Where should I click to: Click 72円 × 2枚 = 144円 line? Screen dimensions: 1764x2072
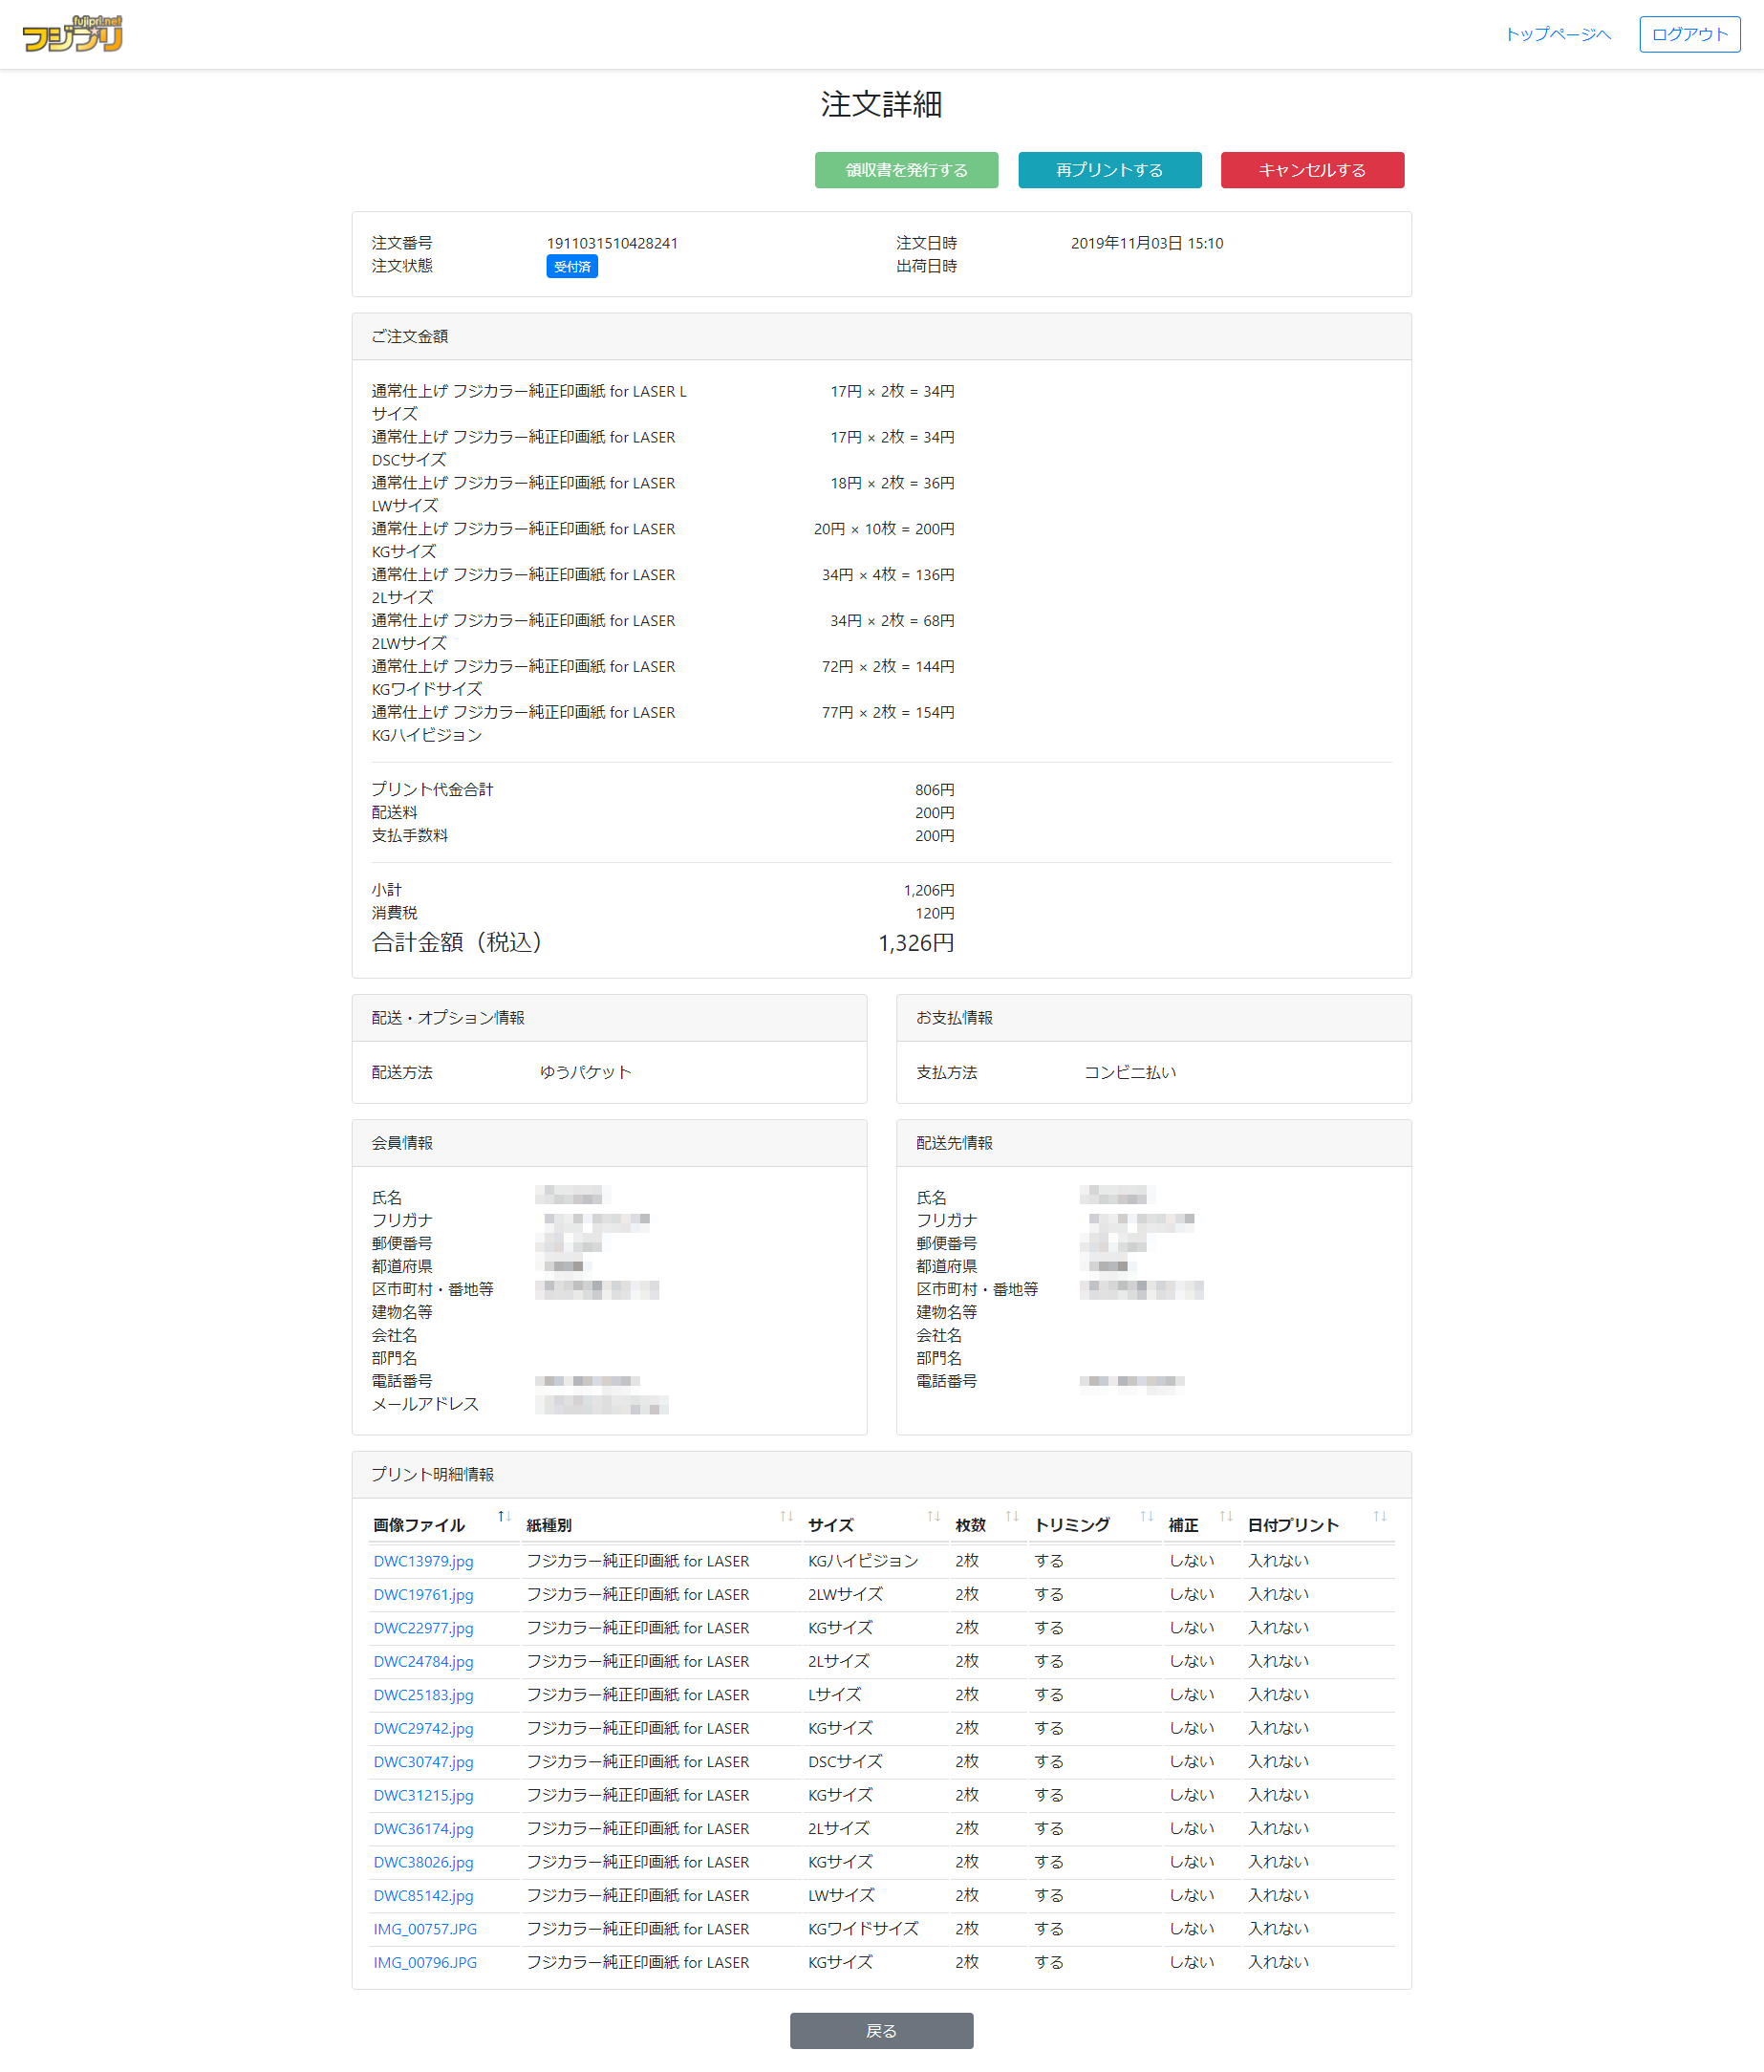[x=888, y=666]
